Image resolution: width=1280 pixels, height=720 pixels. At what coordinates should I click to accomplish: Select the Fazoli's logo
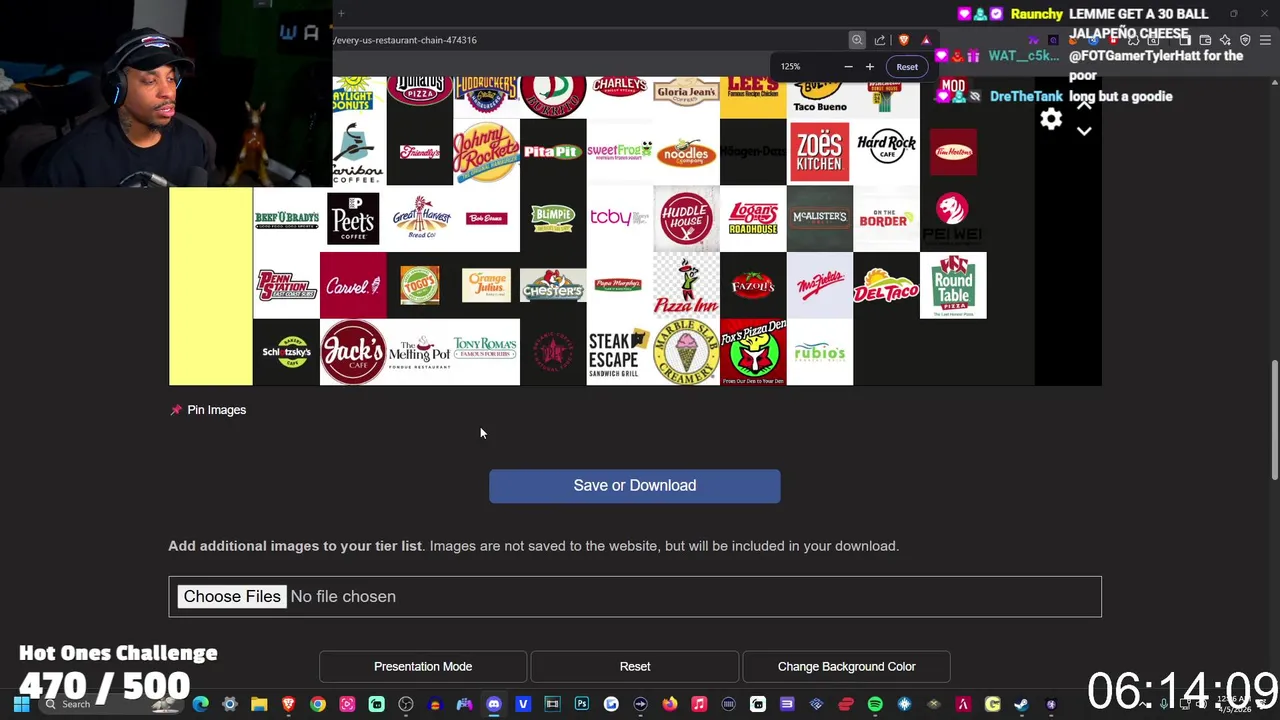click(753, 286)
